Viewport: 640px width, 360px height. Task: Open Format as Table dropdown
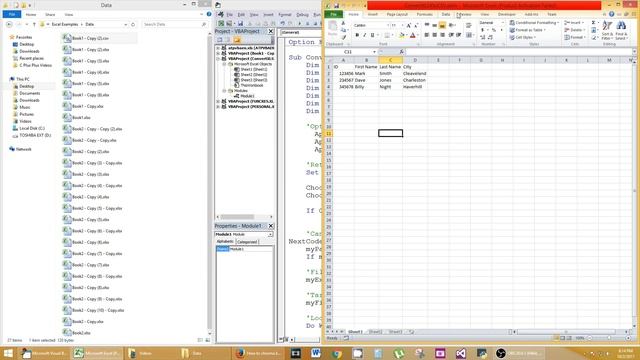527,30
